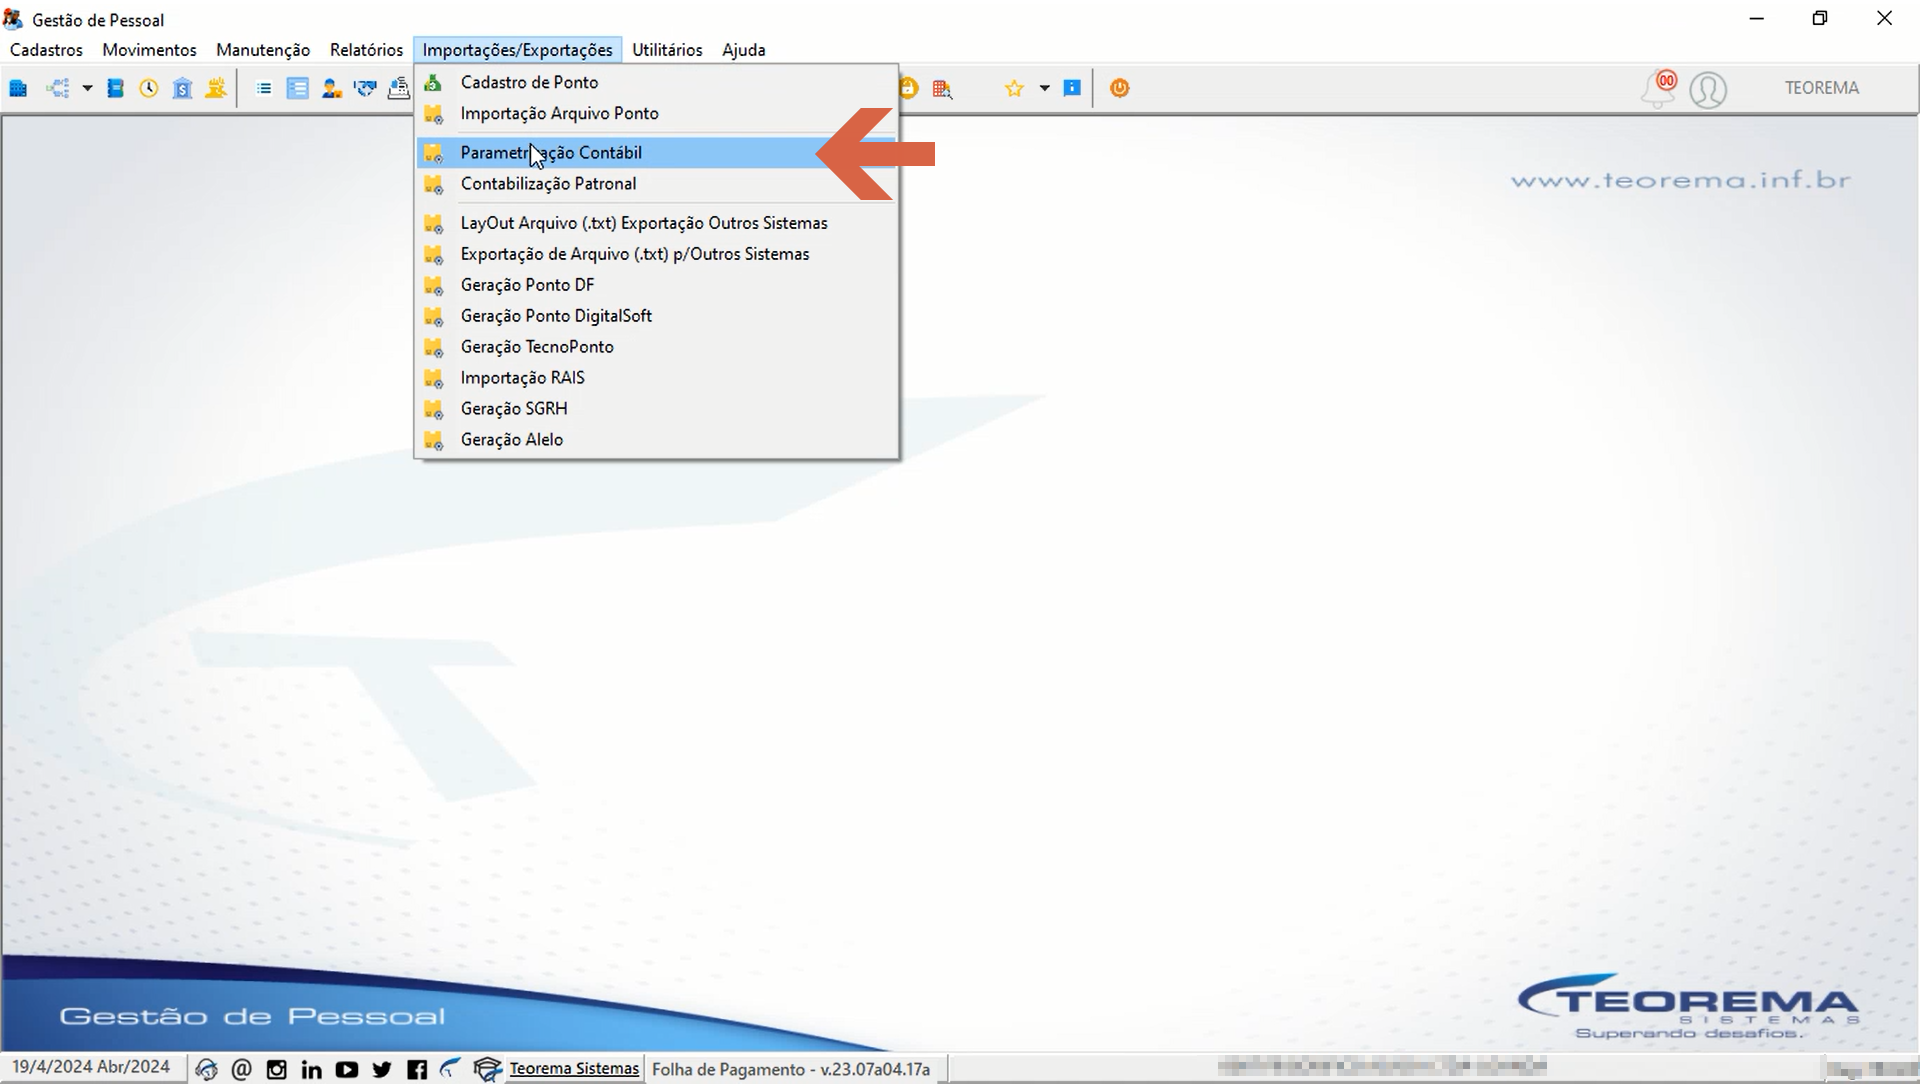Open the Relatórios menu
This screenshot has height=1084, width=1920.
(x=366, y=50)
